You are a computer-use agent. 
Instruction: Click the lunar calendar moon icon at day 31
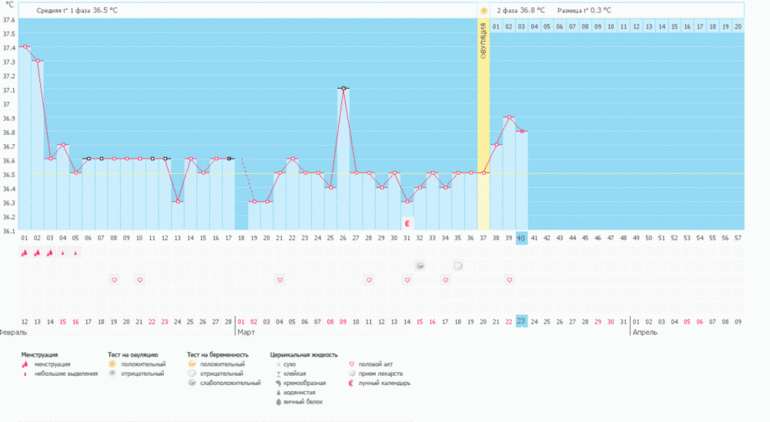(x=407, y=224)
